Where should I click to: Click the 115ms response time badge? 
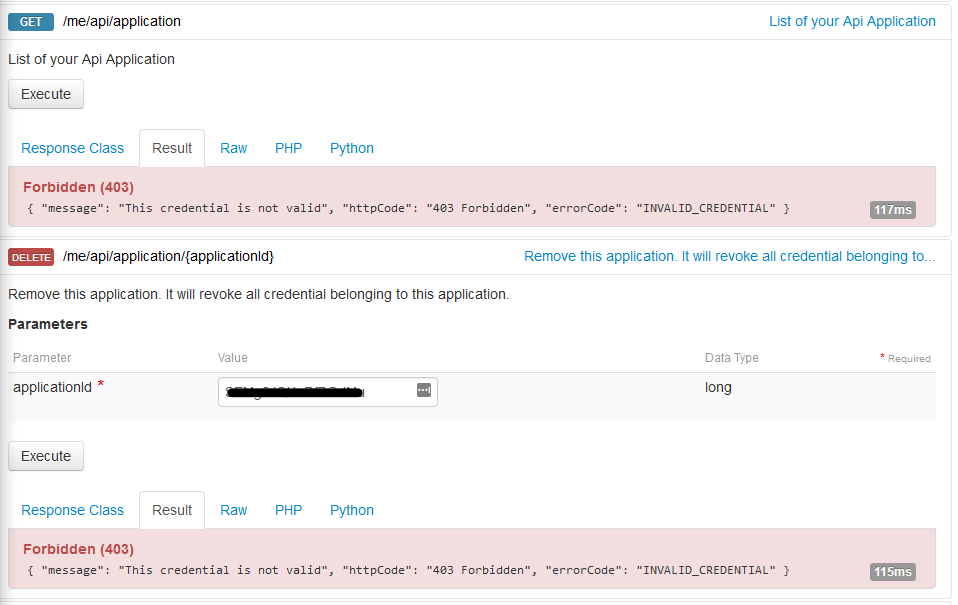pos(892,572)
